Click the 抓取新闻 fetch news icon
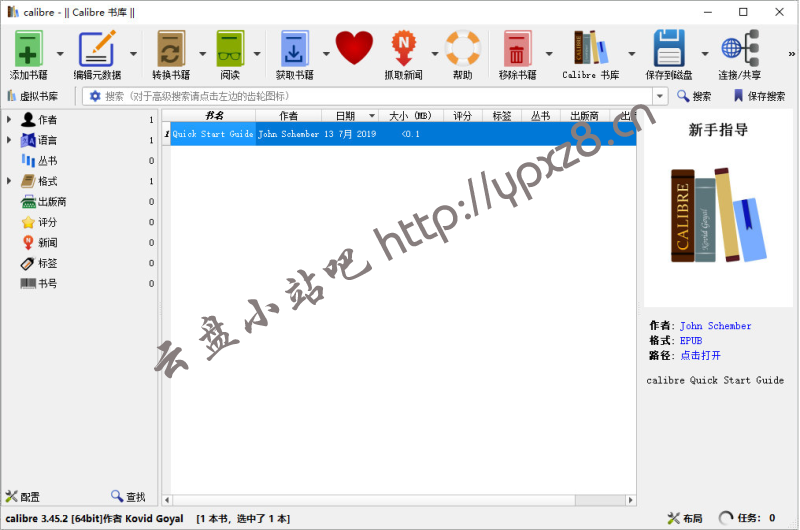 404,48
